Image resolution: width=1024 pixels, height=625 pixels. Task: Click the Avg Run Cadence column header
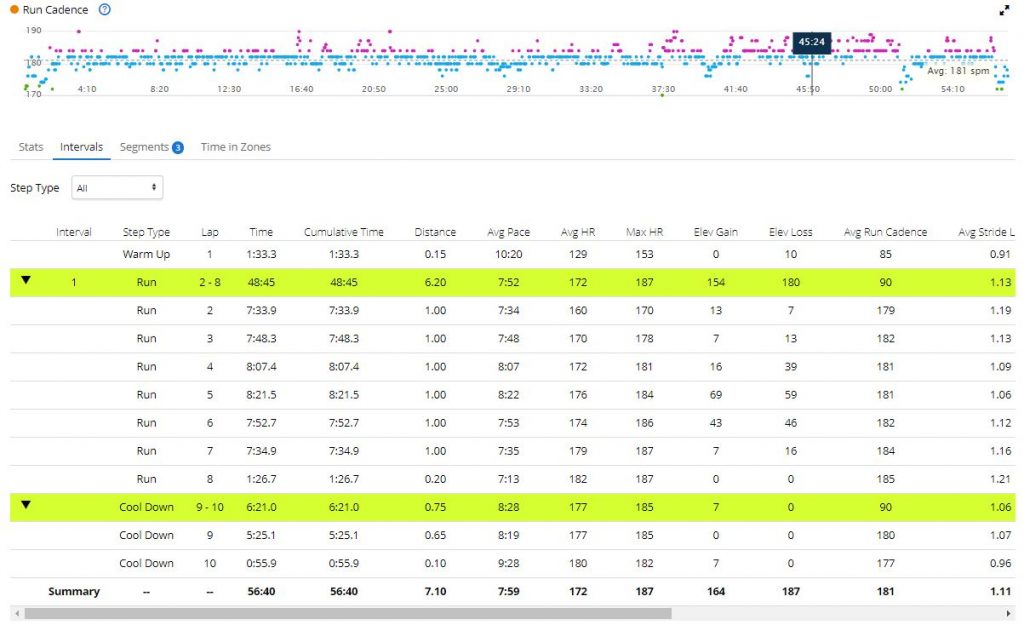point(885,232)
